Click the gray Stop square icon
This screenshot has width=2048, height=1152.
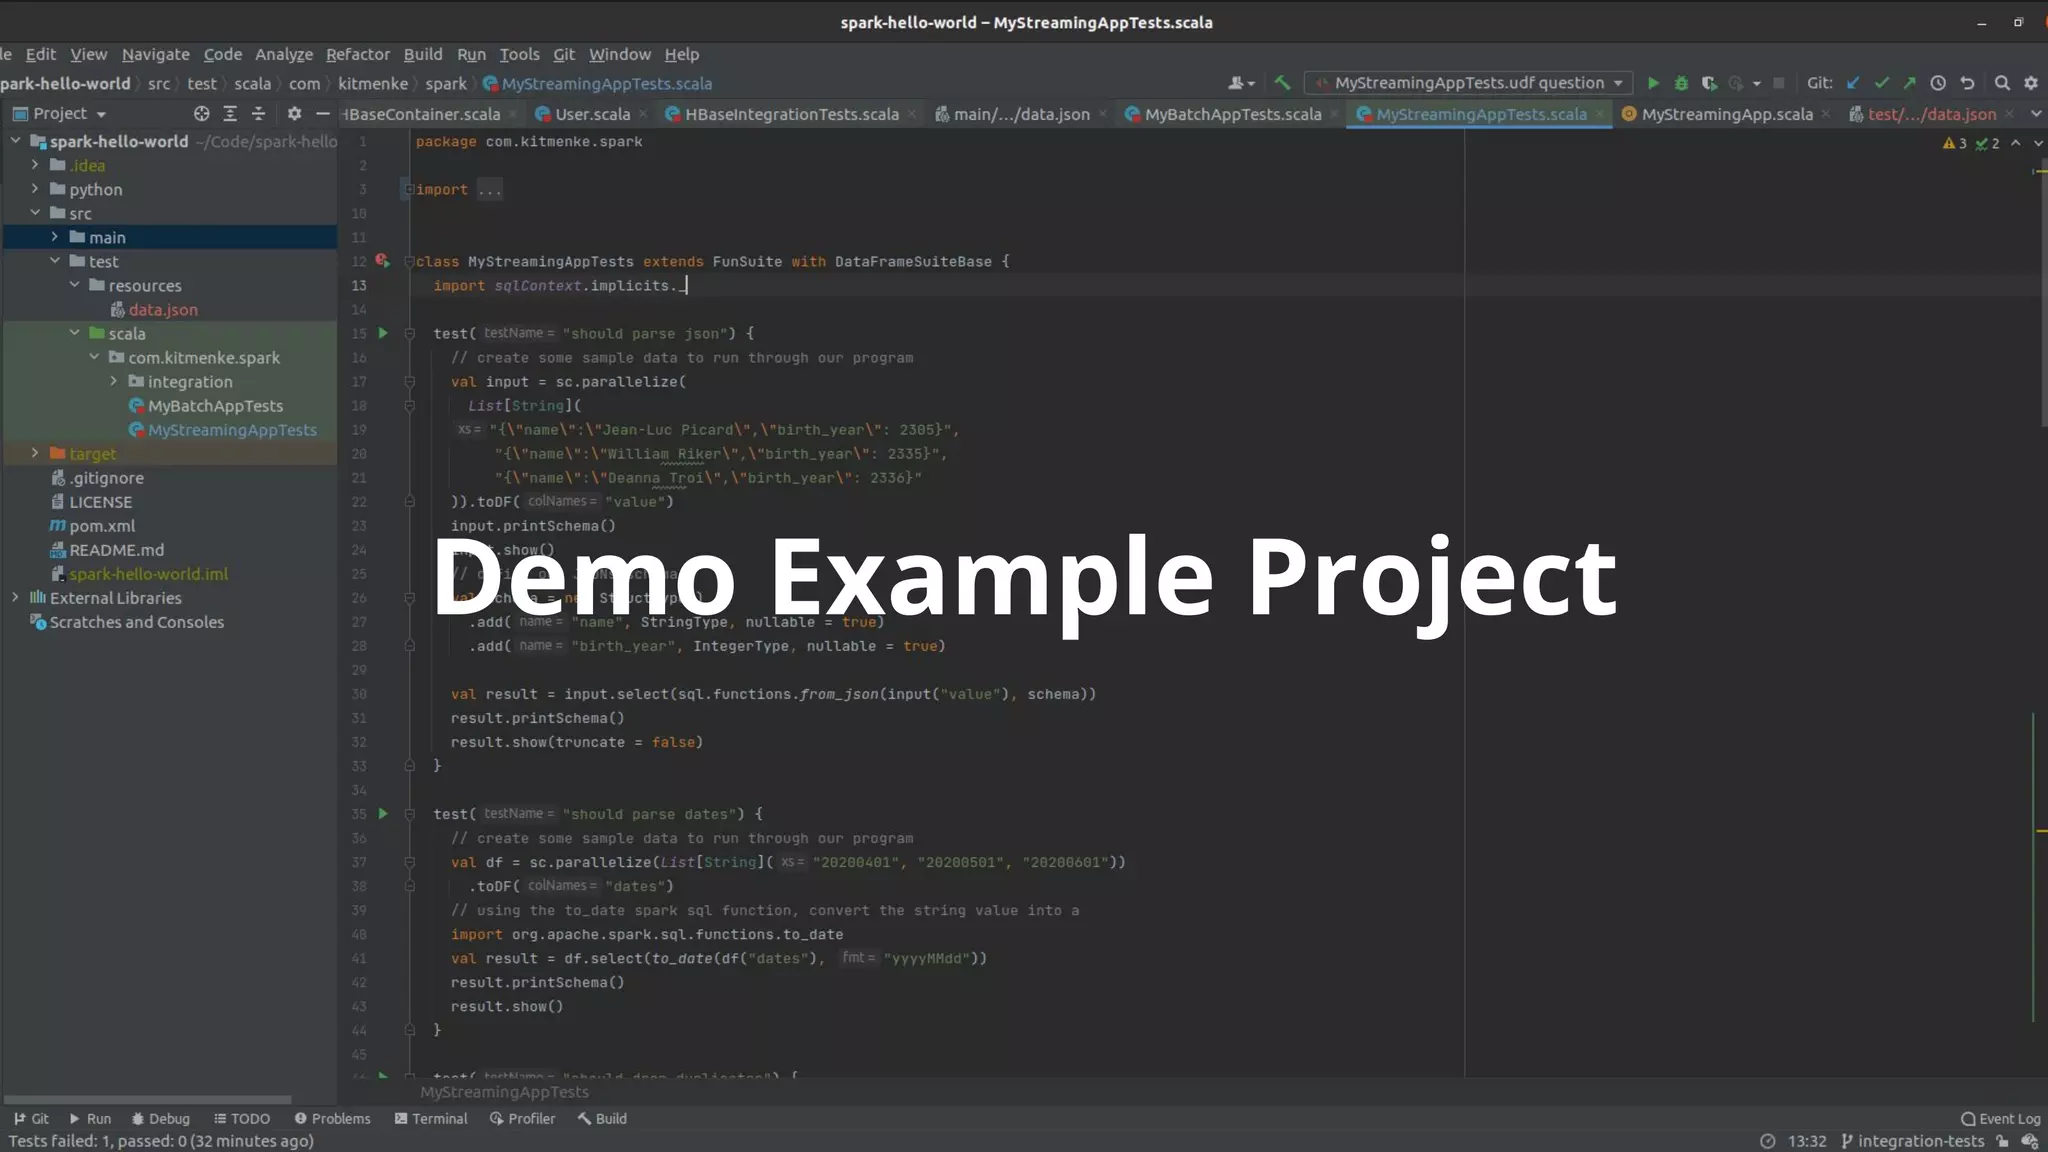1778,83
